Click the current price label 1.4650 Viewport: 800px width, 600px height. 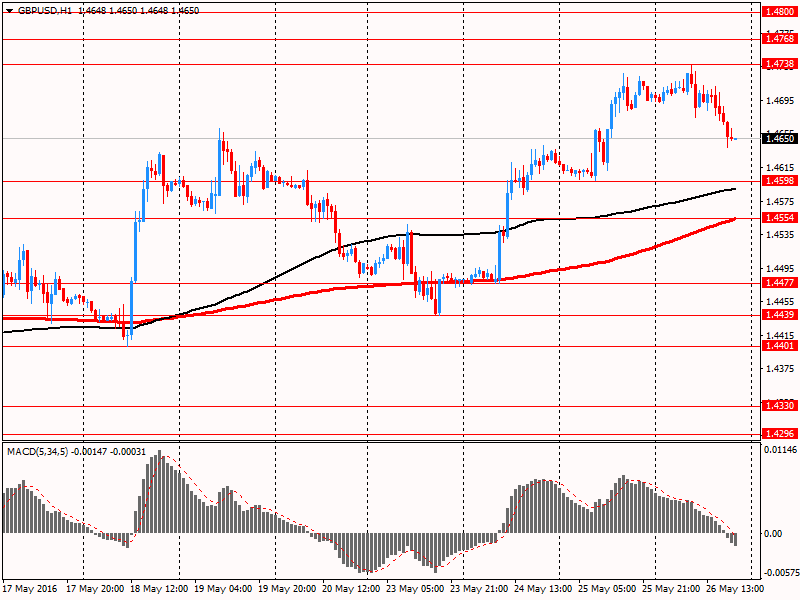[x=779, y=138]
